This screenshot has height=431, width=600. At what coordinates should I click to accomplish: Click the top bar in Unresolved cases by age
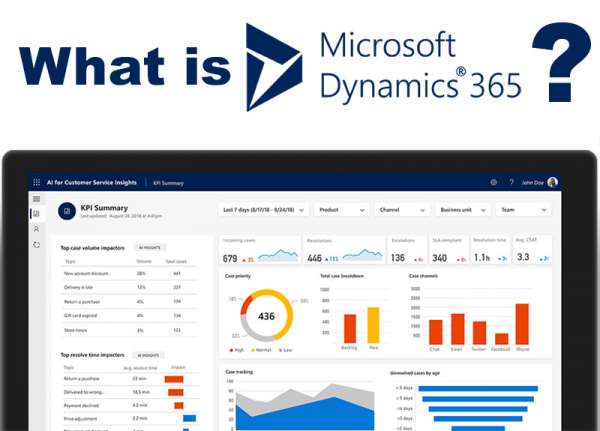478,389
